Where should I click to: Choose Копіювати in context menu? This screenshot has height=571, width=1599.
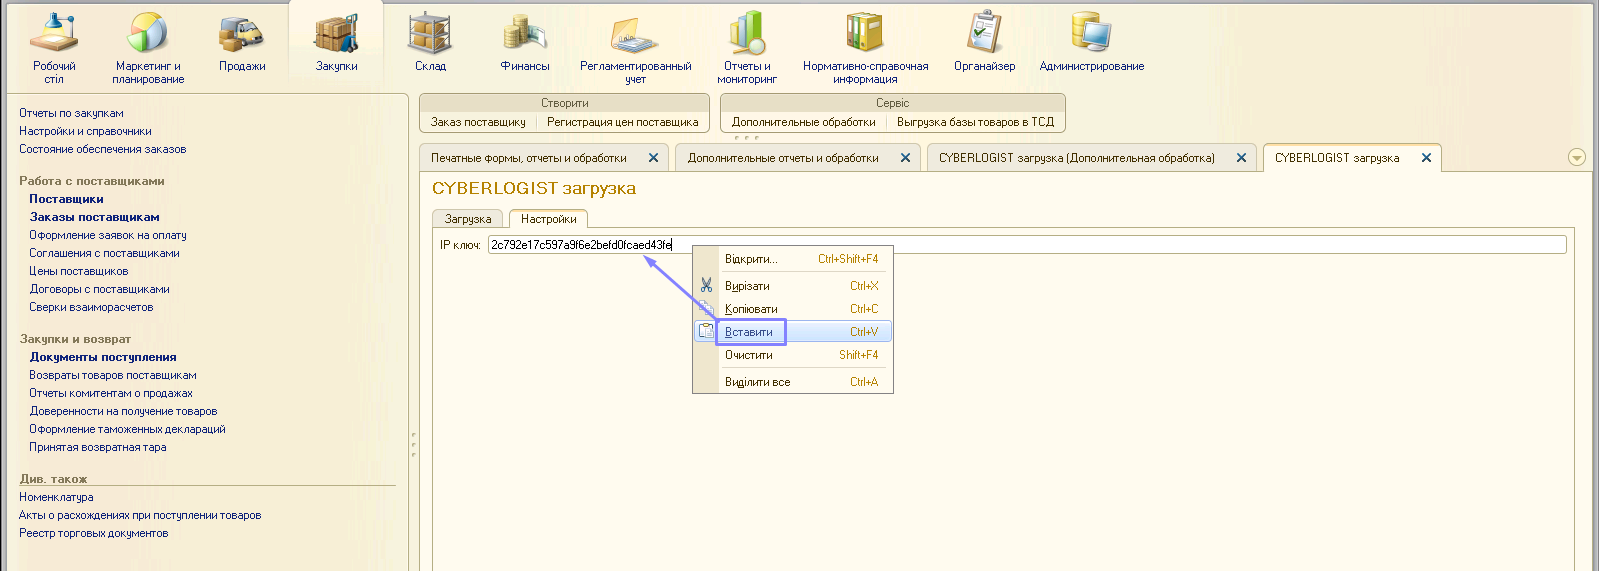793,309
